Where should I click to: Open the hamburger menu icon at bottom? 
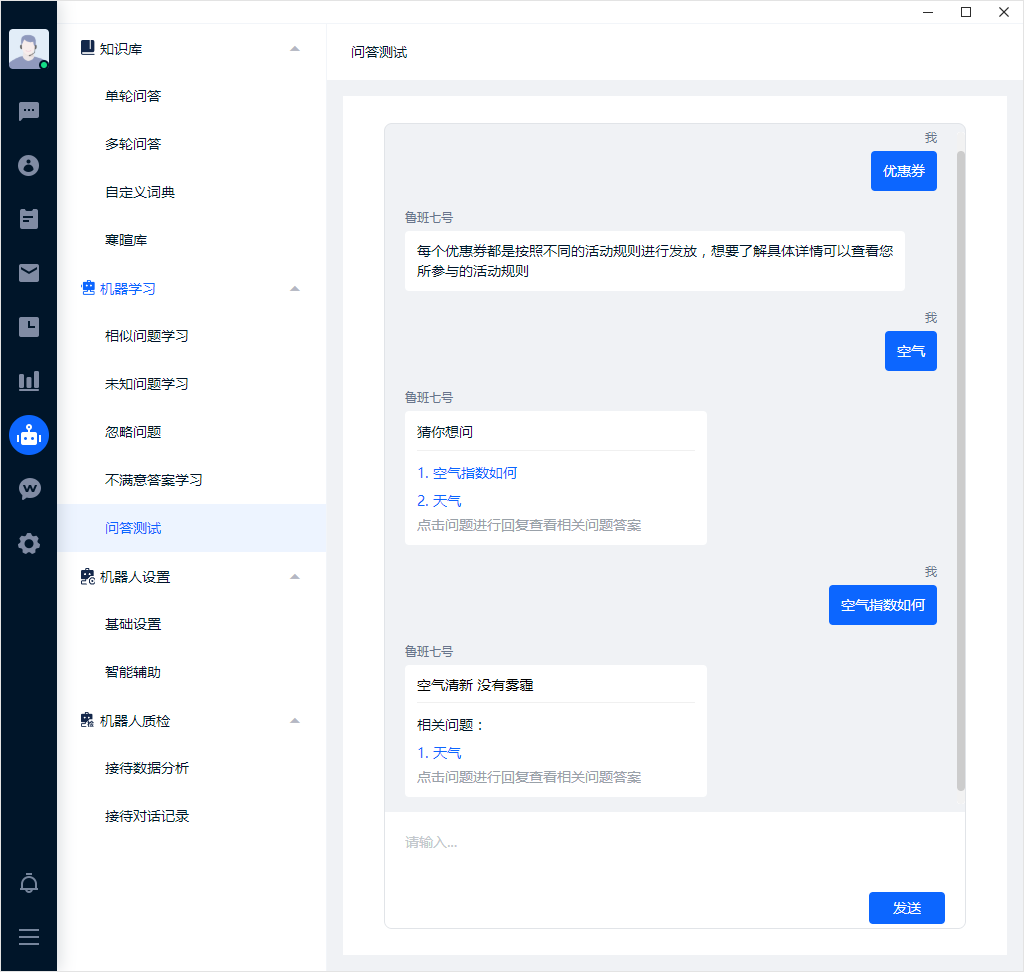pyautogui.click(x=29, y=937)
